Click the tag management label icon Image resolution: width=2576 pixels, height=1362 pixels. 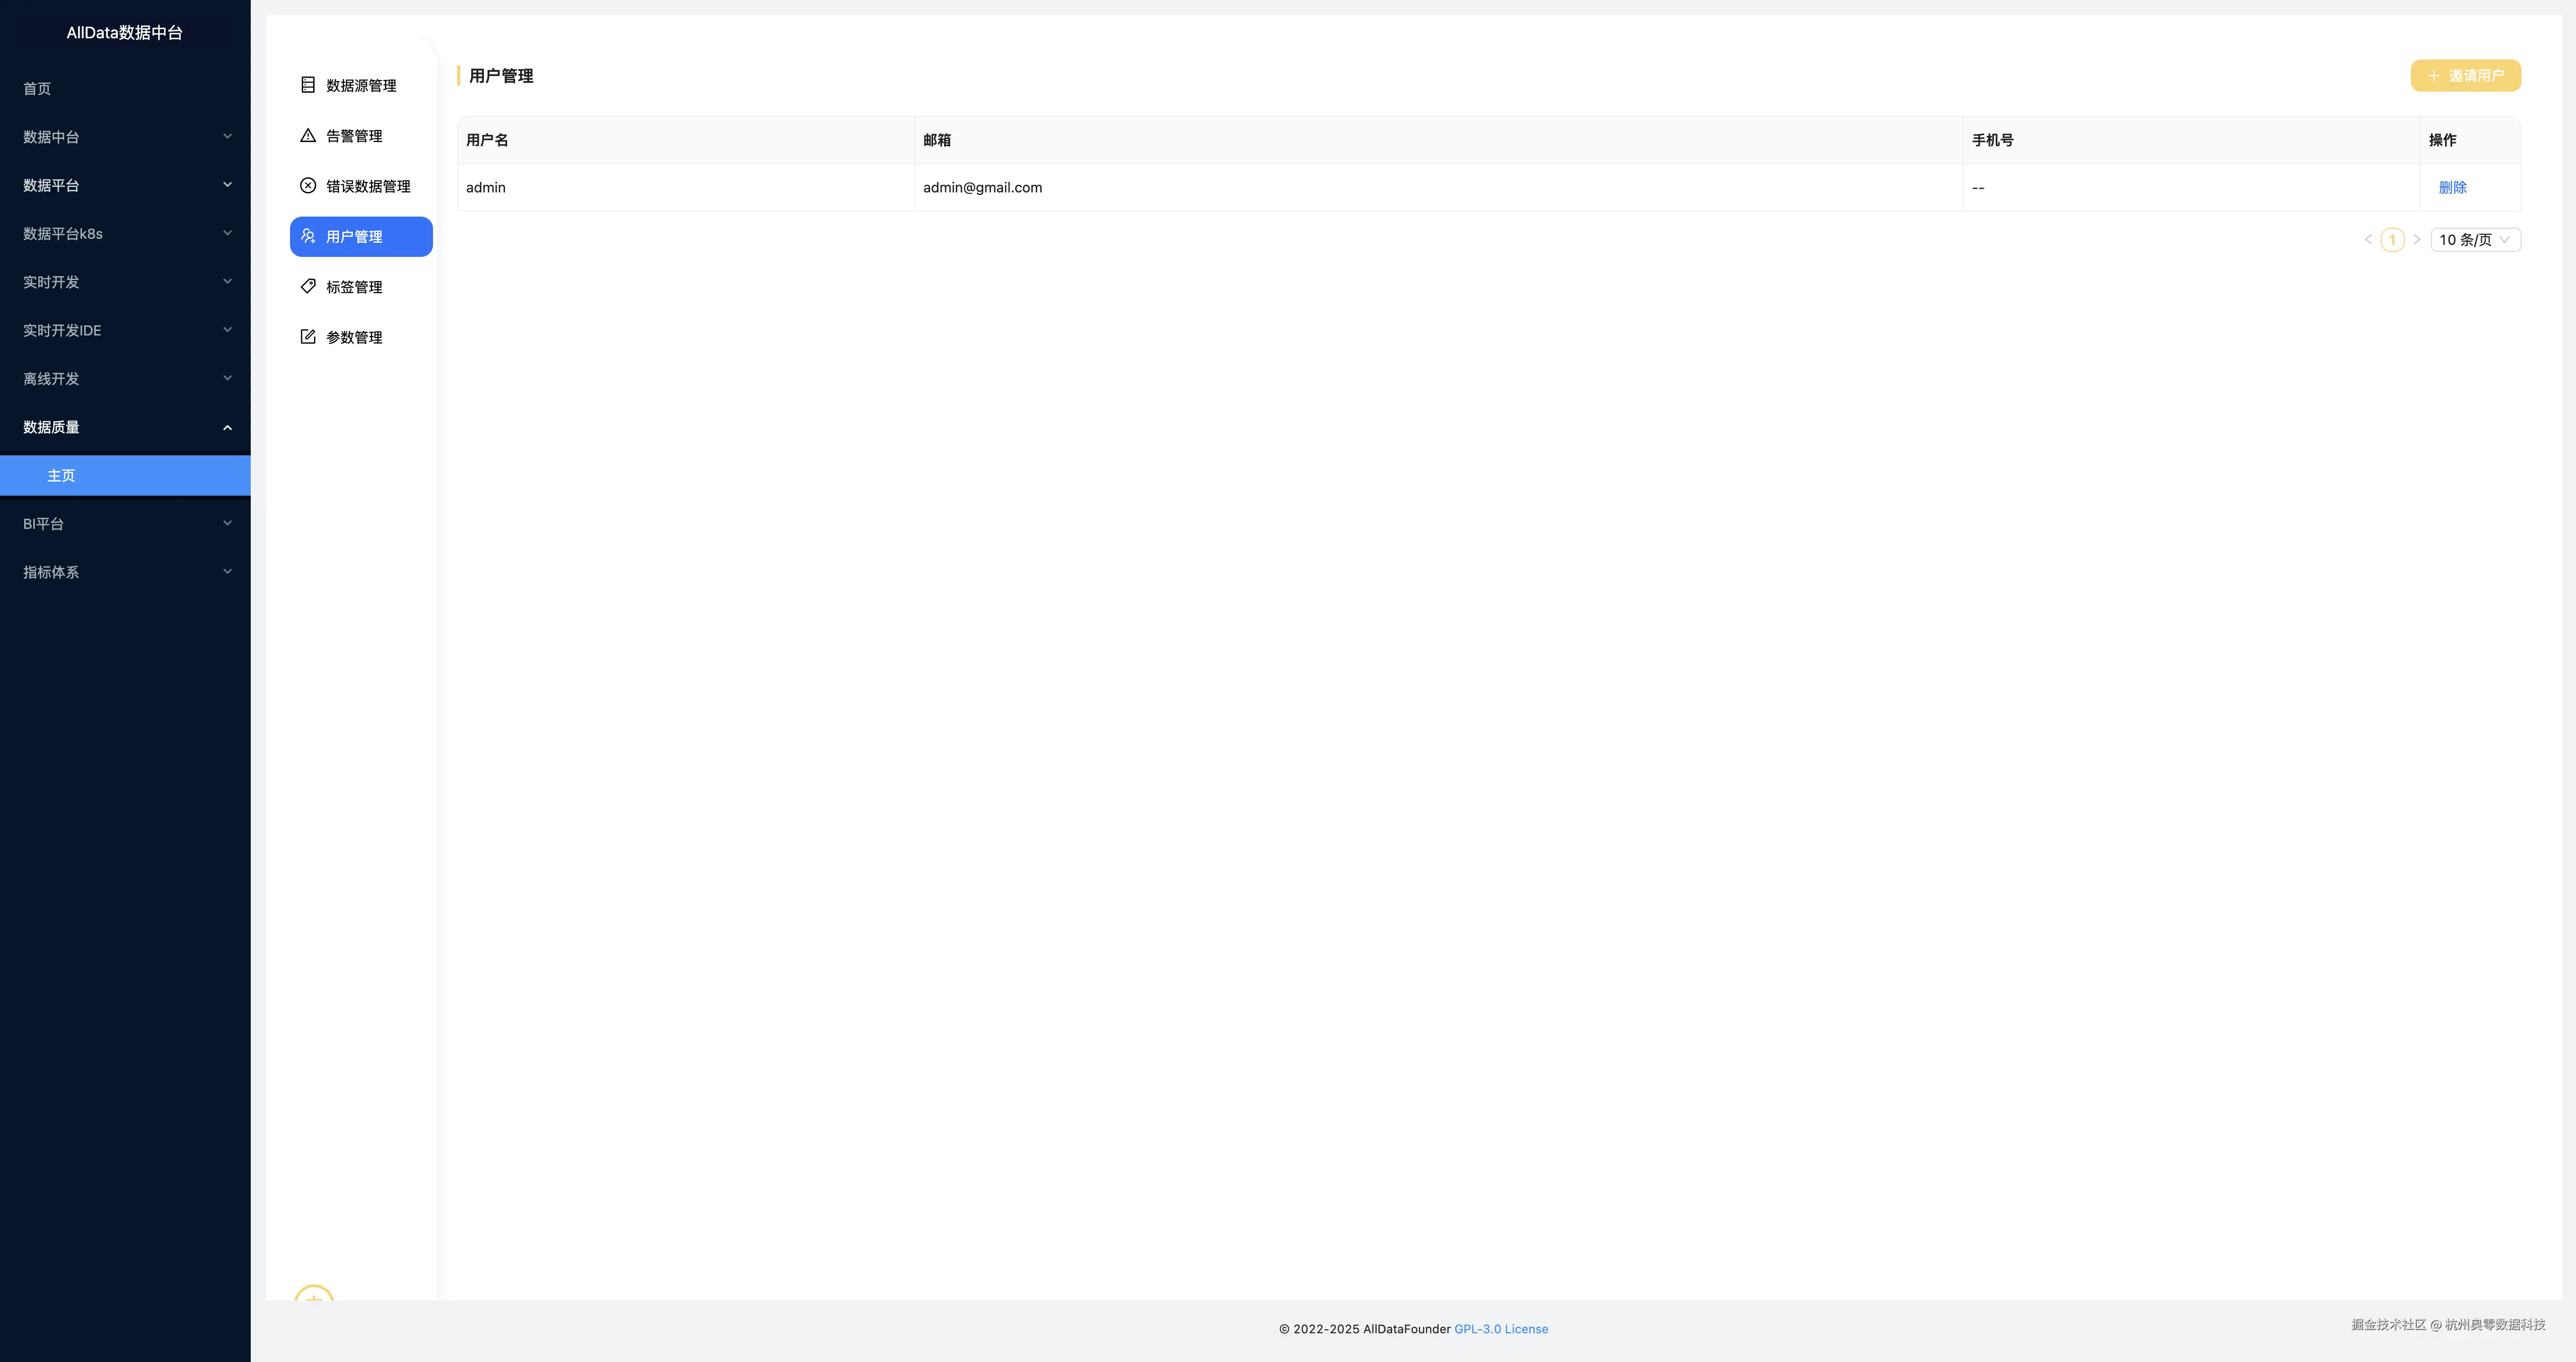[308, 286]
